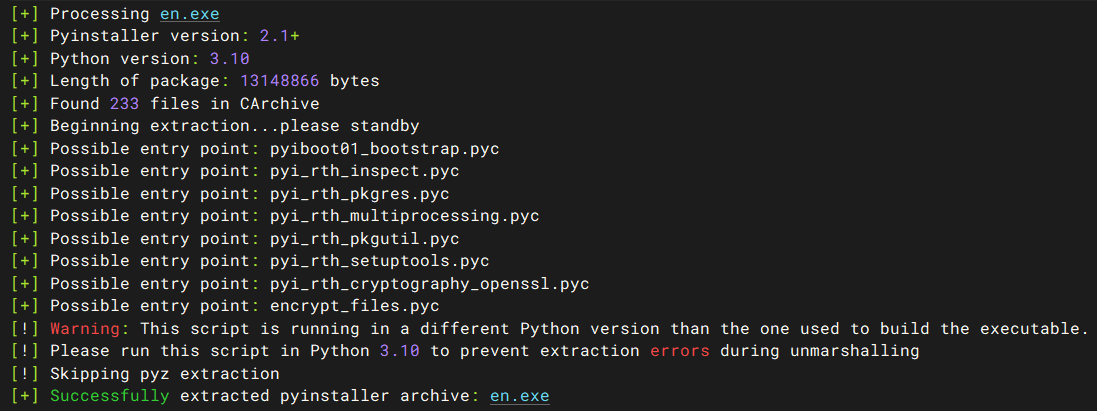Click the pyi_rth_setuptools.pyc filename
Viewport: 1097px width, 411px height.
(379, 261)
